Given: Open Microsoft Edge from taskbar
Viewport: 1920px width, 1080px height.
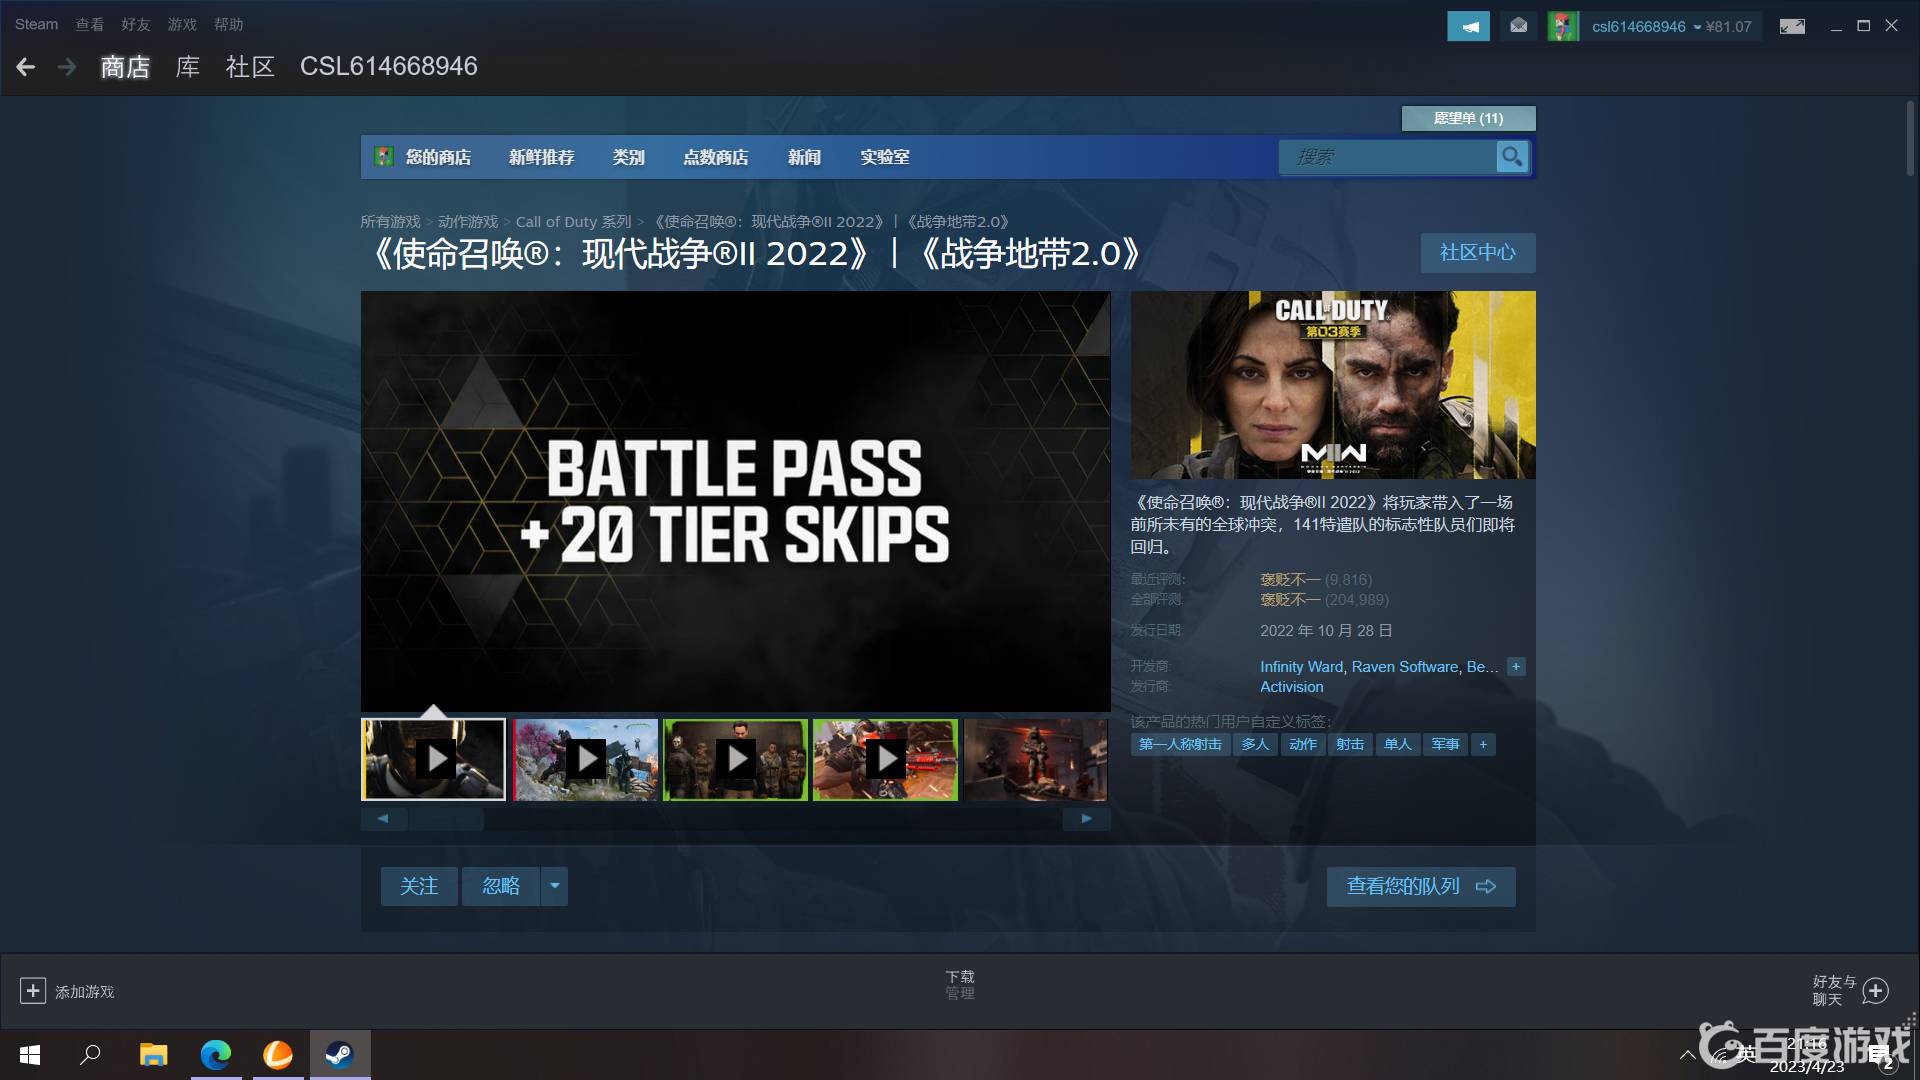Looking at the screenshot, I should [x=216, y=1055].
